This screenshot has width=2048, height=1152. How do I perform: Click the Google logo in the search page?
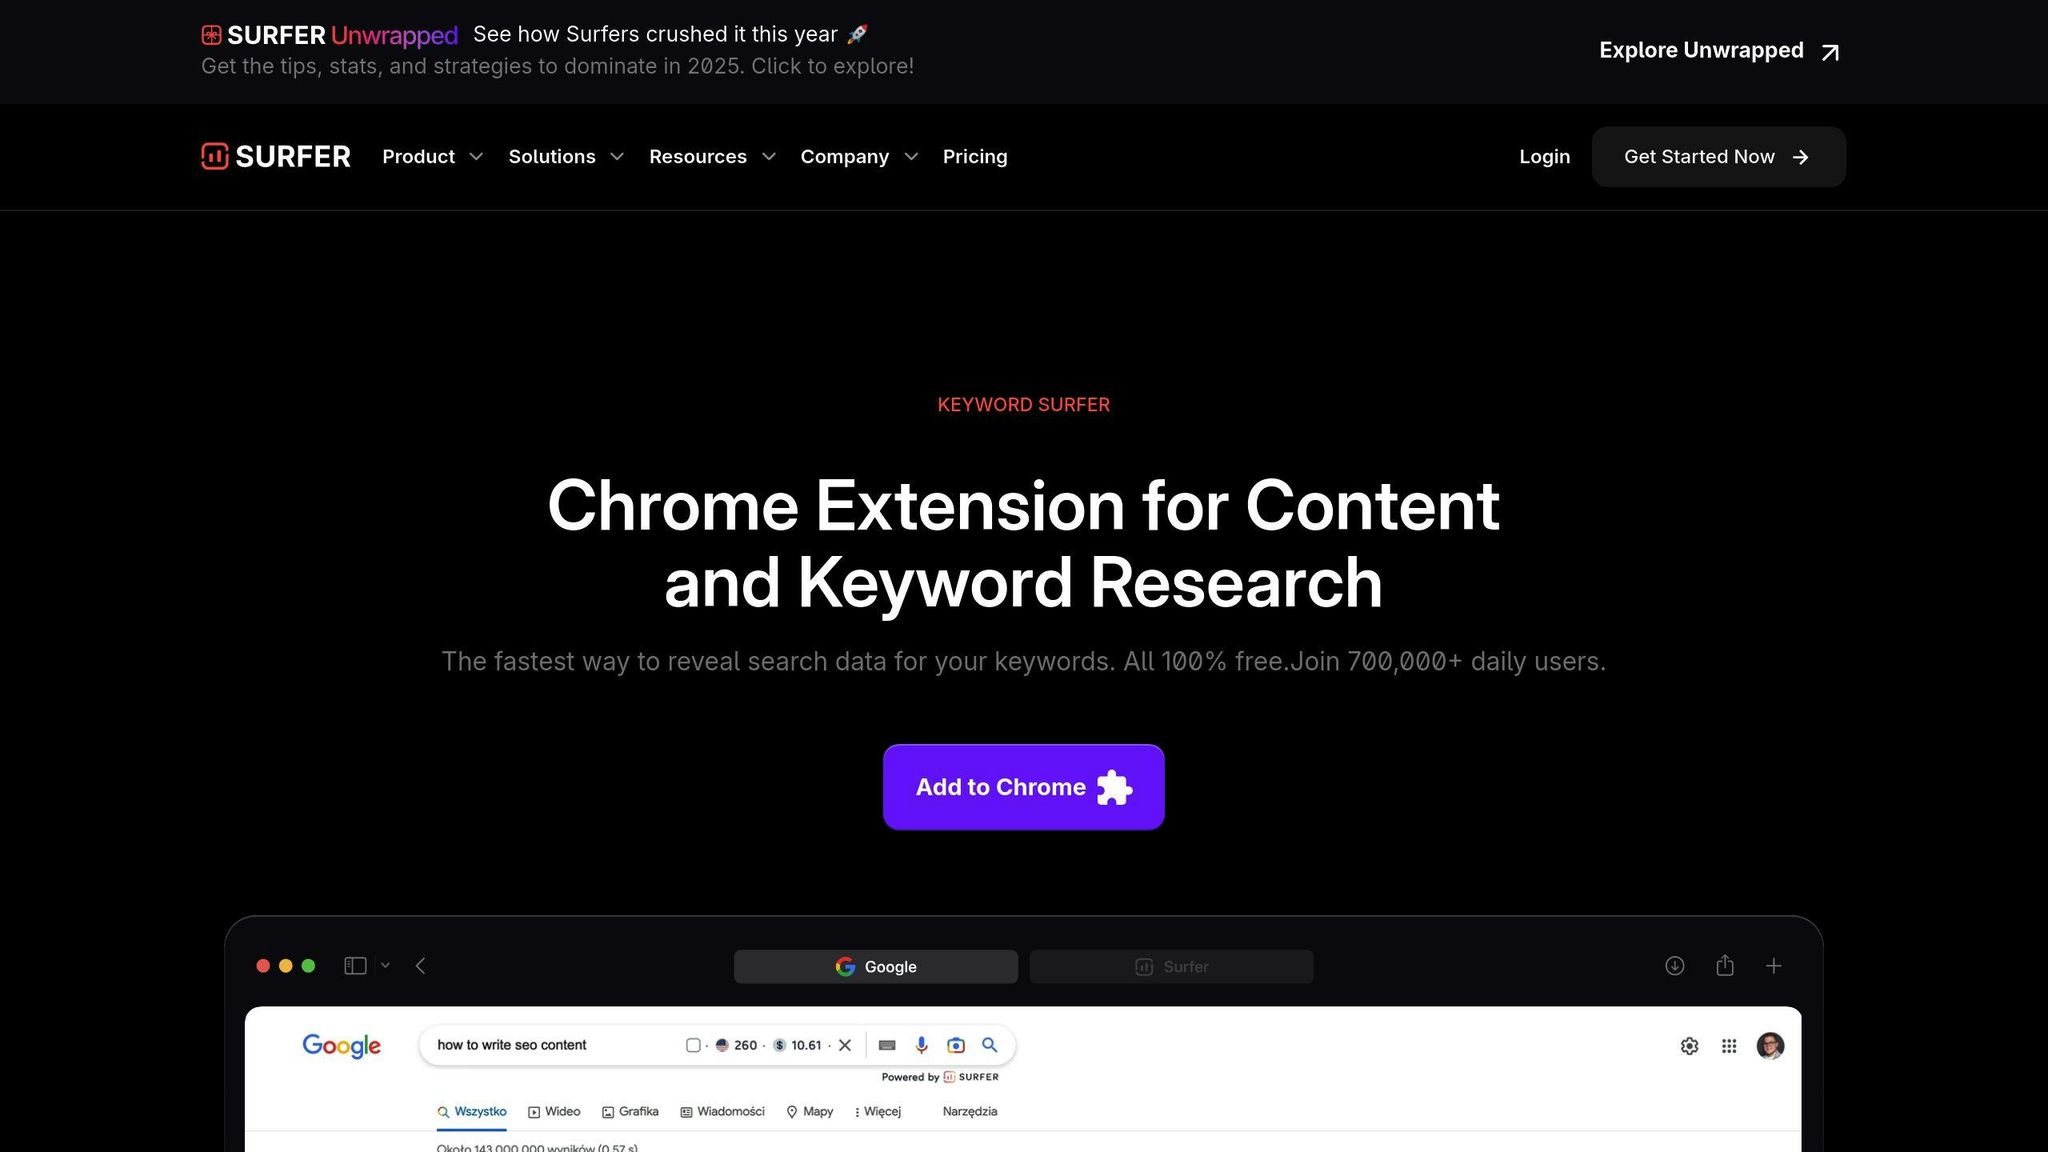click(342, 1046)
